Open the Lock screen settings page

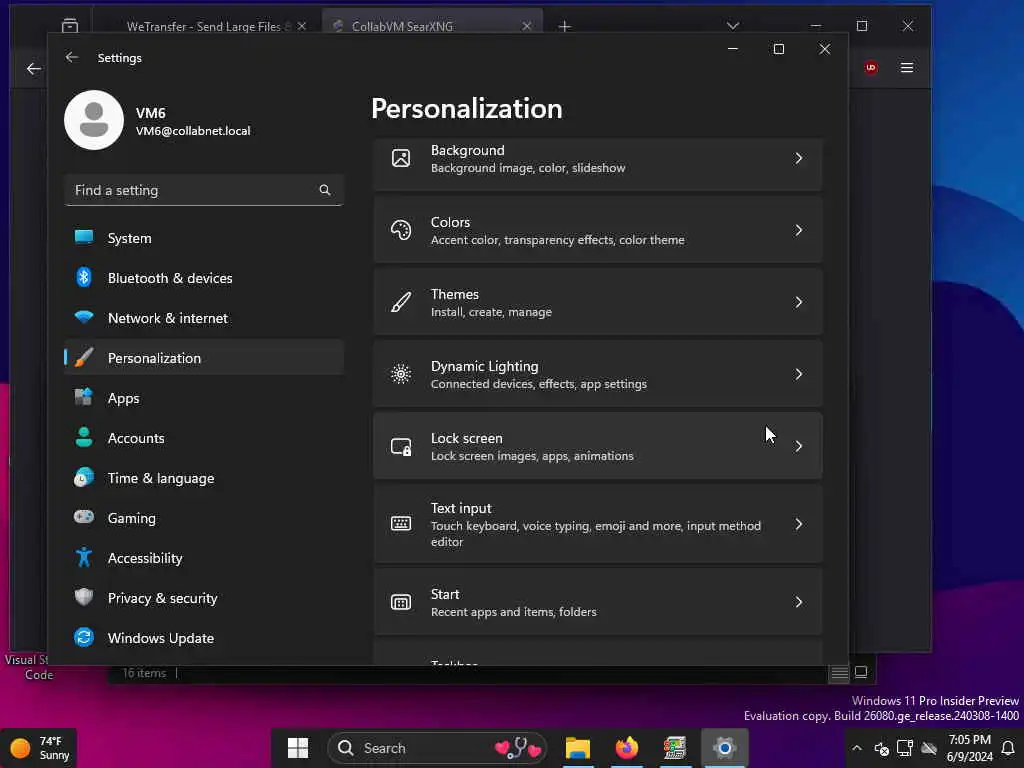(598, 446)
